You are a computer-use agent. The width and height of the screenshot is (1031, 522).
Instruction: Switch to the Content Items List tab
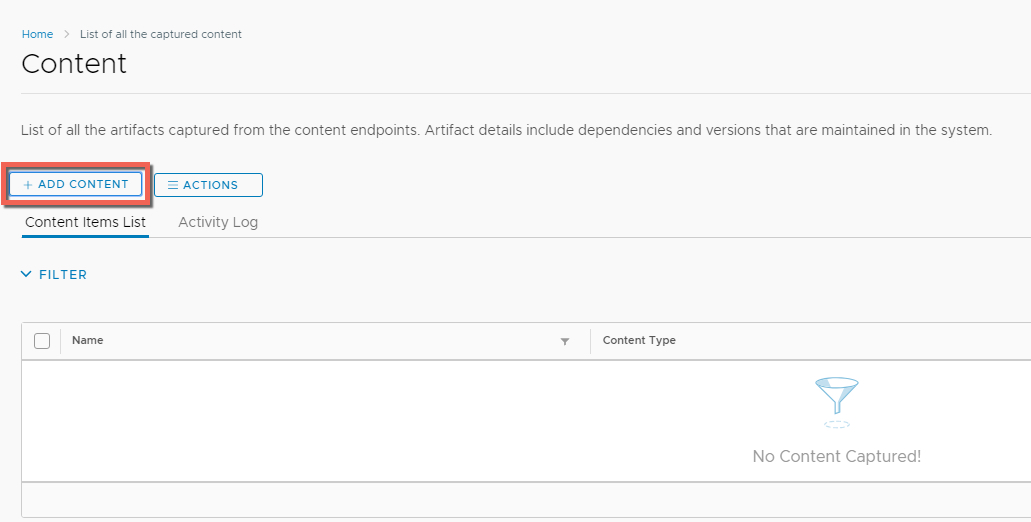[85, 222]
